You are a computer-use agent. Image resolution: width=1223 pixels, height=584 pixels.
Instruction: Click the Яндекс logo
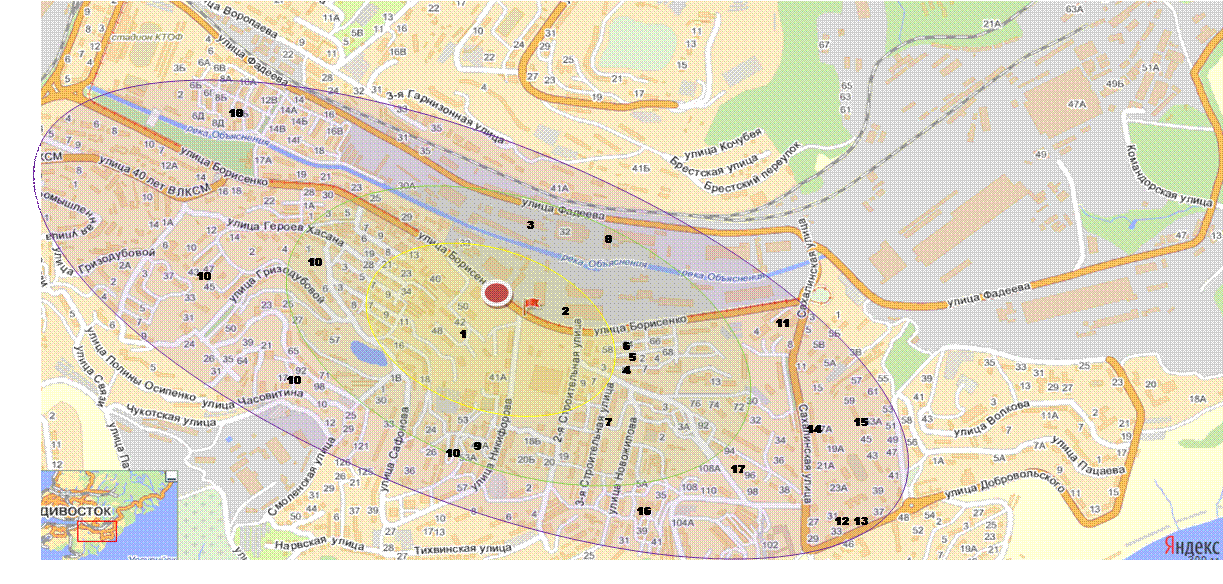point(1191,545)
